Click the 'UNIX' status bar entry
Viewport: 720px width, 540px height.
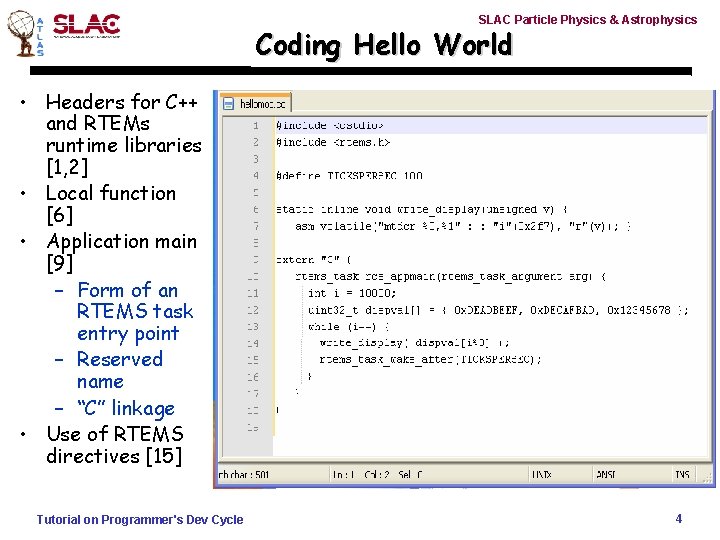(x=541, y=474)
